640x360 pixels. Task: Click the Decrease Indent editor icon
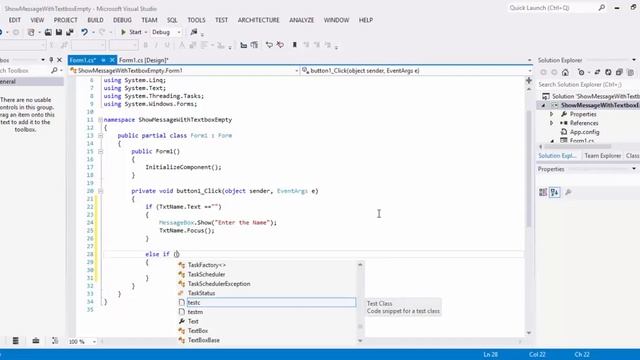coord(244,45)
